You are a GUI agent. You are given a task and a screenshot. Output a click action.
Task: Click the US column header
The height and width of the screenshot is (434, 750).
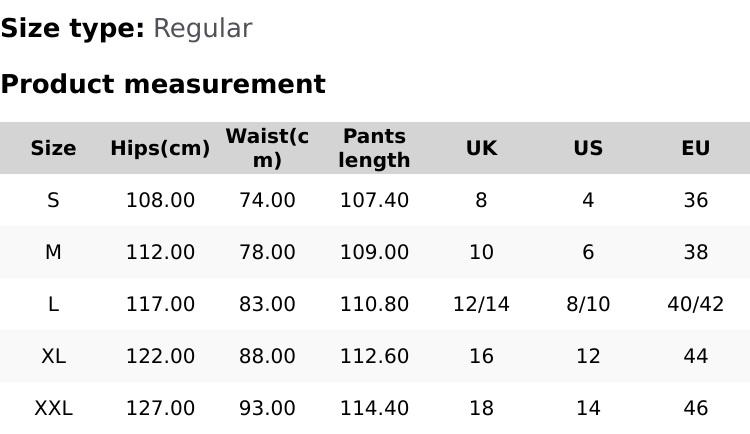pyautogui.click(x=588, y=148)
